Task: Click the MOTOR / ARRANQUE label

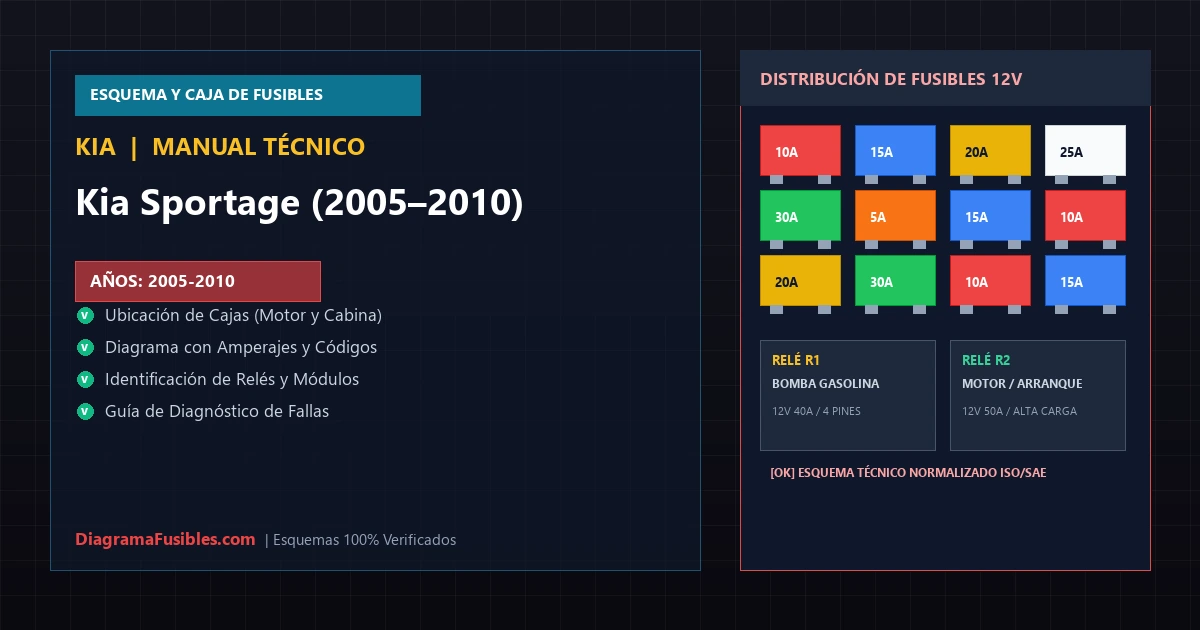Action: 1022,384
